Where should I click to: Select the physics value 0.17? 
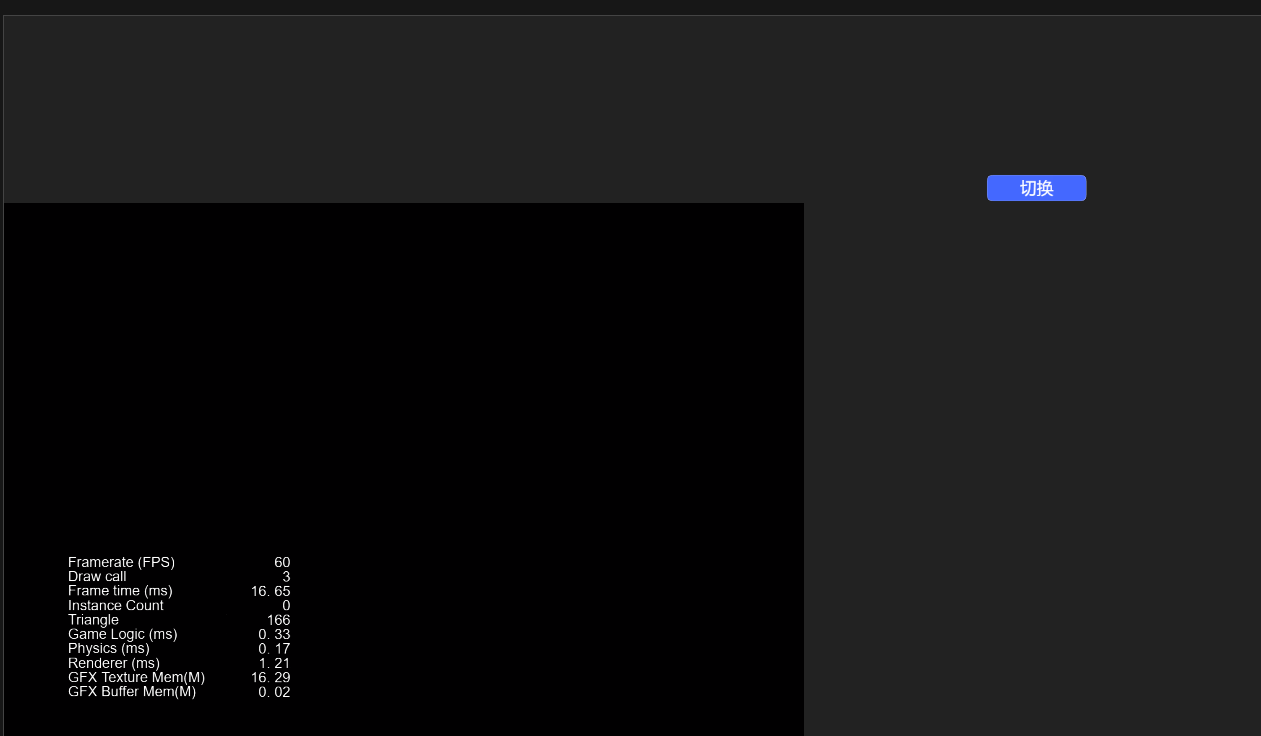click(x=275, y=648)
